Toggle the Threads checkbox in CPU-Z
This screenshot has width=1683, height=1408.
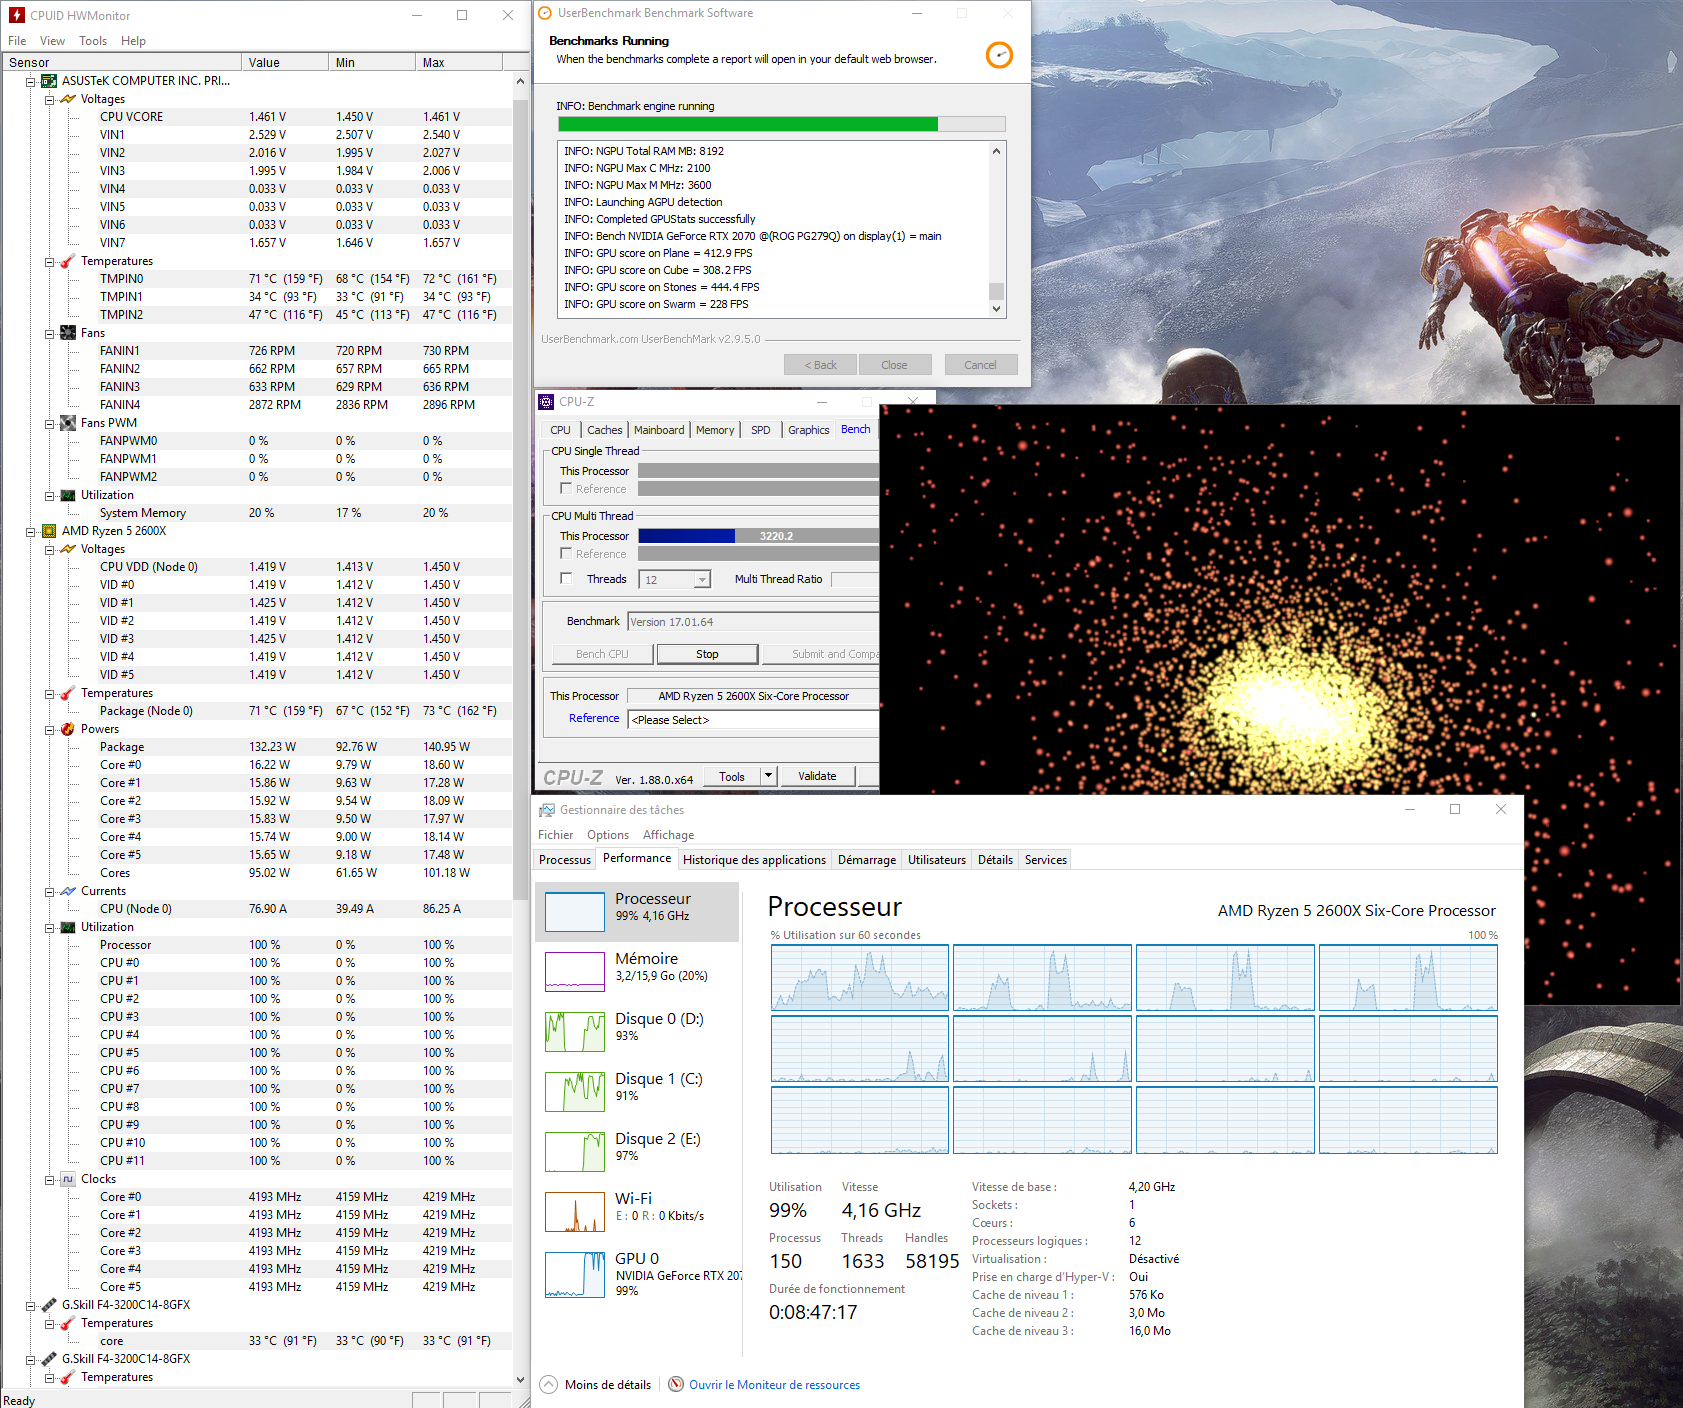[x=566, y=578]
